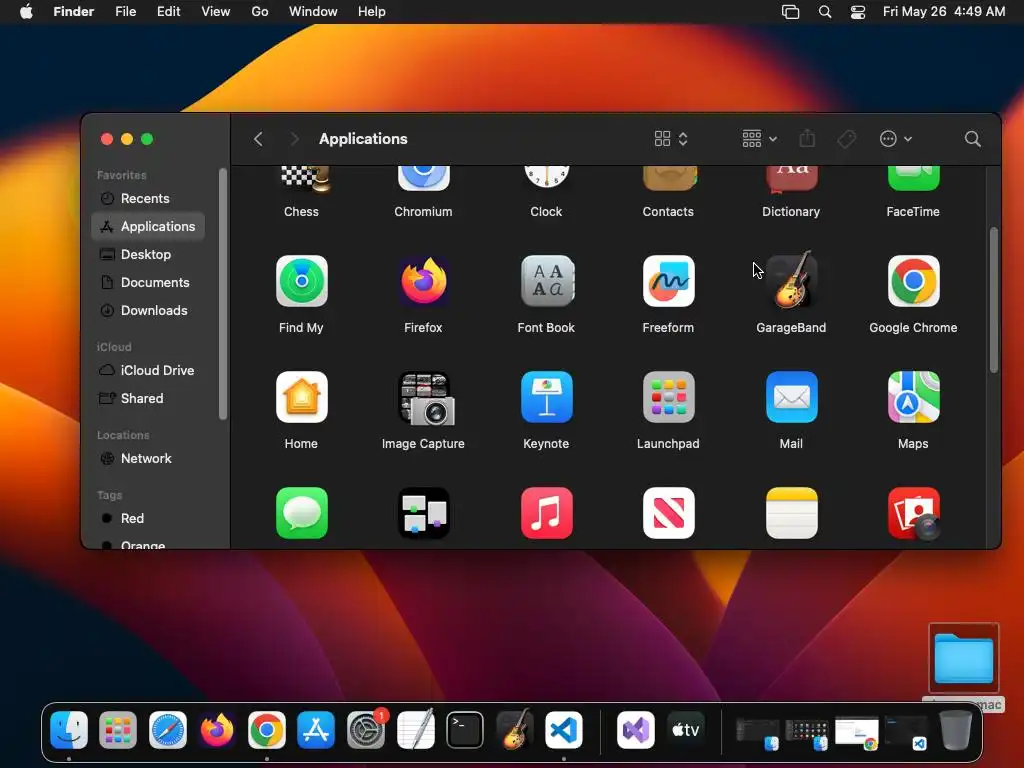Open Control Center in menu bar
This screenshot has height=768, width=1024.
[857, 12]
